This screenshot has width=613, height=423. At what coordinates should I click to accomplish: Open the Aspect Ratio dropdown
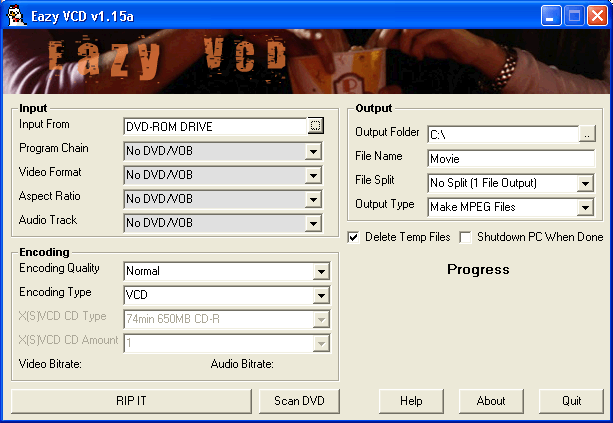pyautogui.click(x=313, y=200)
